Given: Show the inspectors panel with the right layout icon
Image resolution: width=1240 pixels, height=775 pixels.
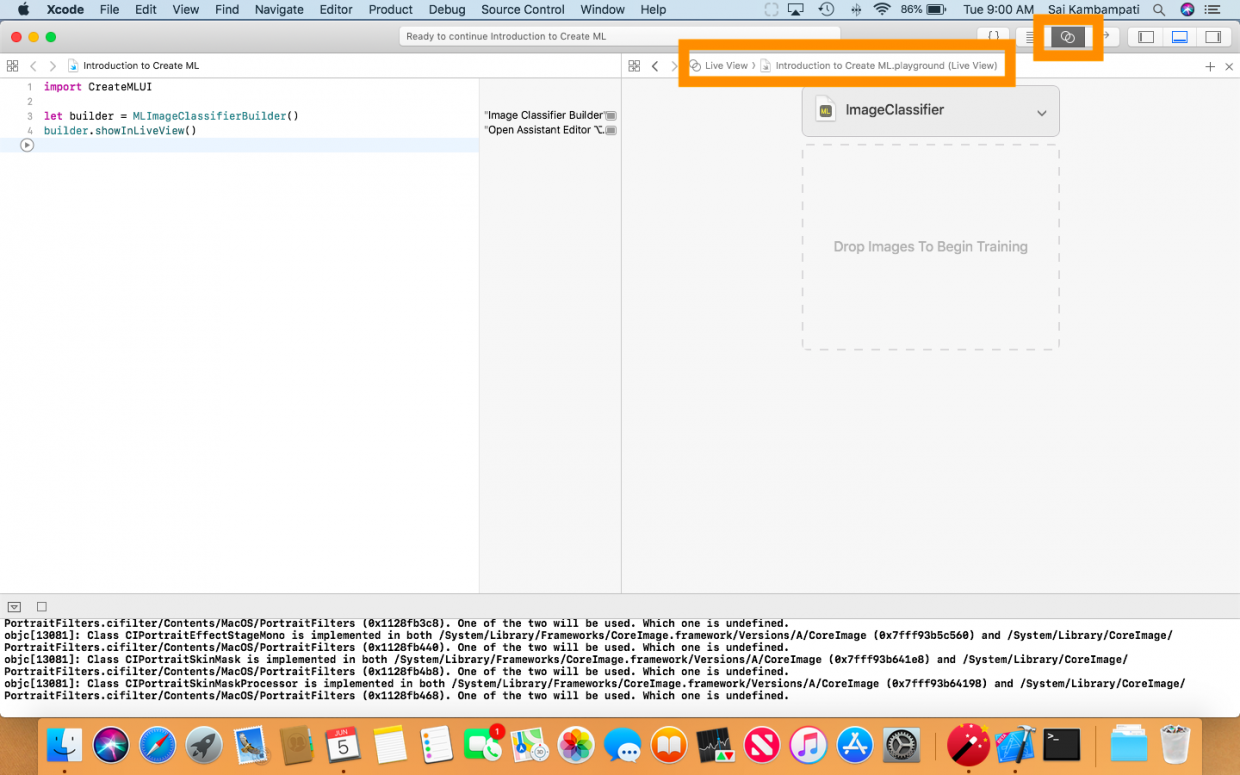Looking at the screenshot, I should pos(1213,36).
